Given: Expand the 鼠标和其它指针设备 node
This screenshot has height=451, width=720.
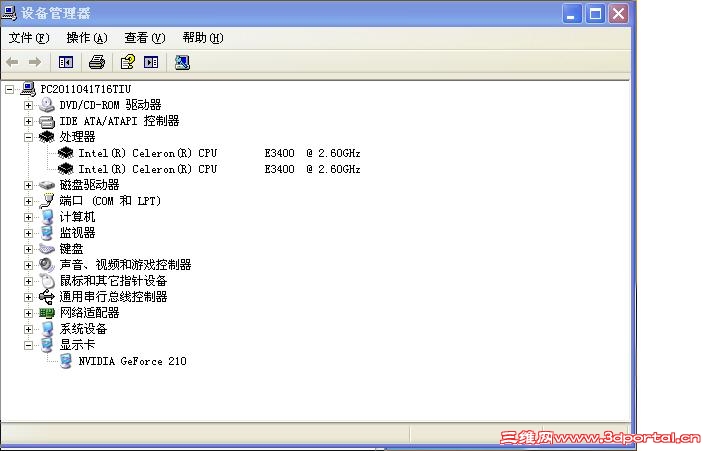Looking at the screenshot, I should click(x=28, y=281).
